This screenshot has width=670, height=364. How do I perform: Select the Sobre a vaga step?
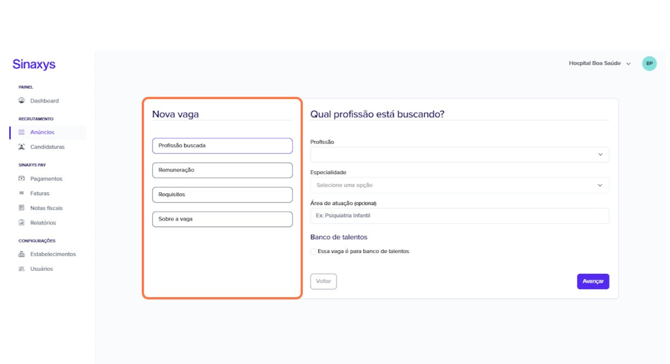point(222,219)
